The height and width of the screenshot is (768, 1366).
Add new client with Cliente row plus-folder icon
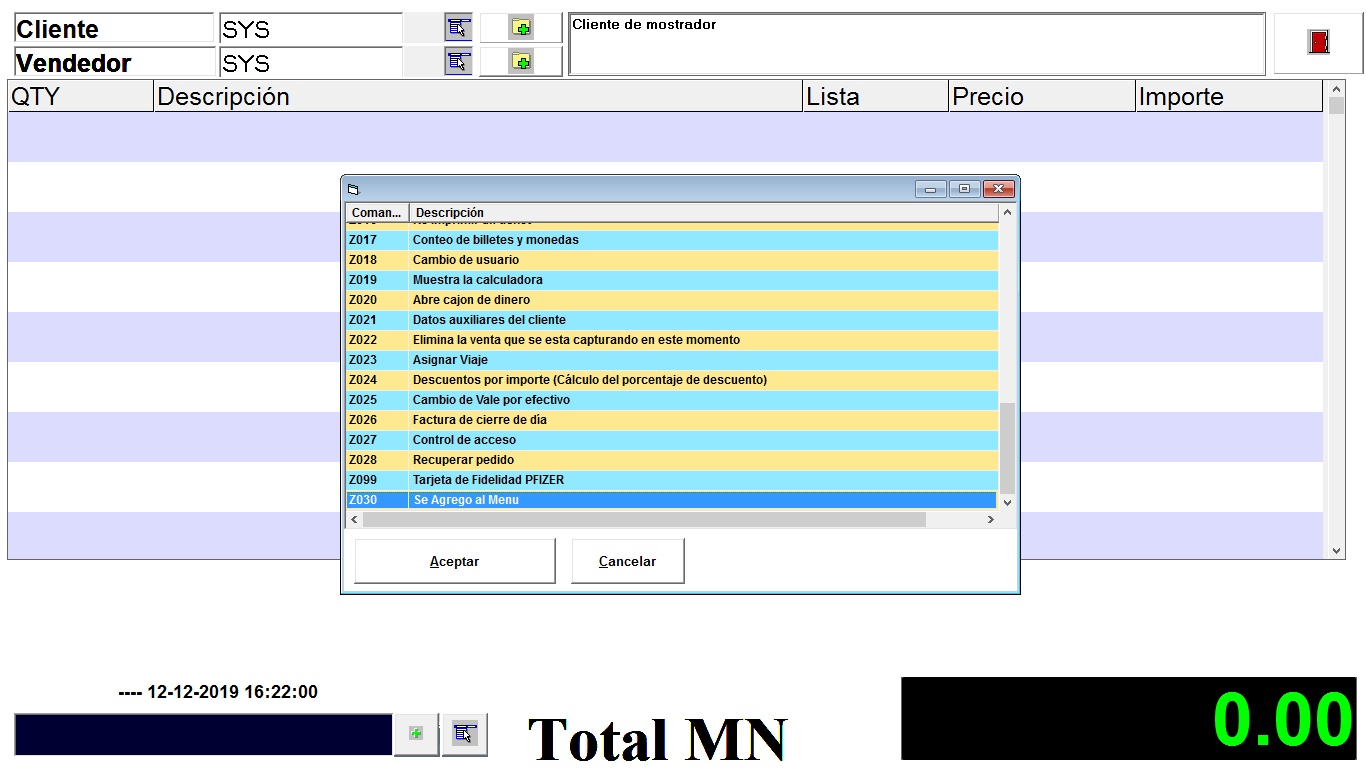(x=521, y=28)
